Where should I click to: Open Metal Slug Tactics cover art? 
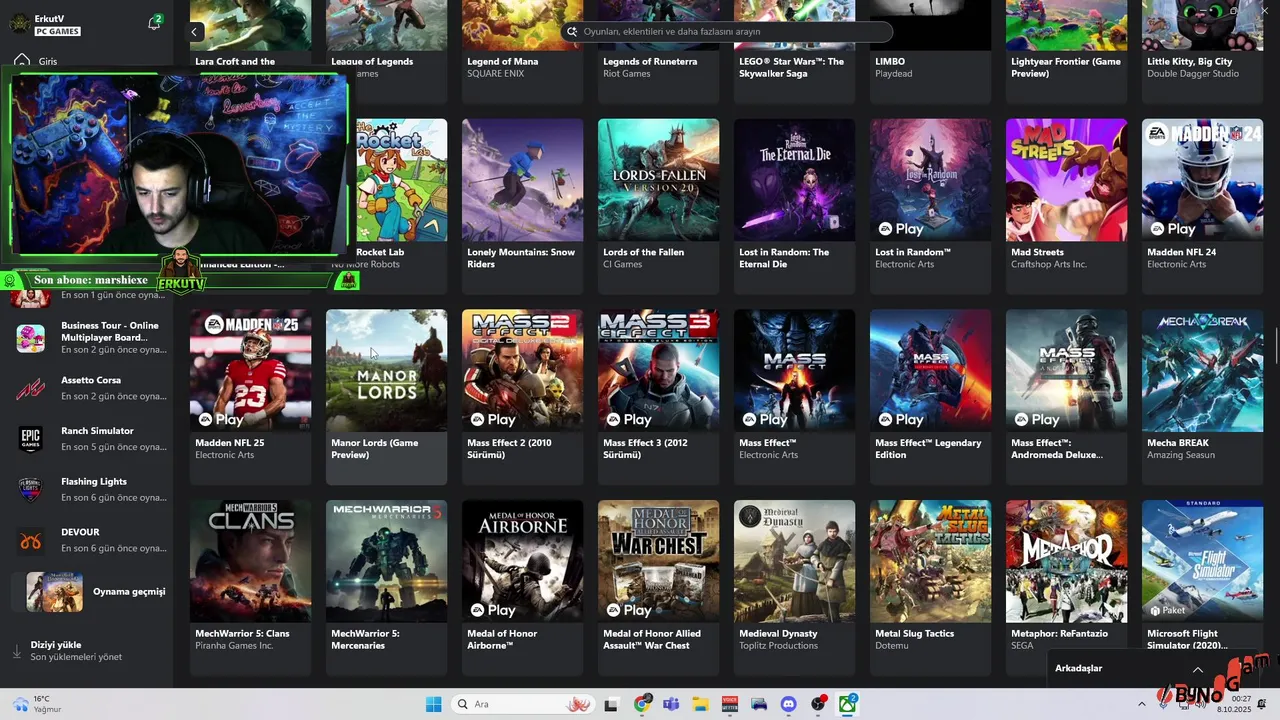930,561
